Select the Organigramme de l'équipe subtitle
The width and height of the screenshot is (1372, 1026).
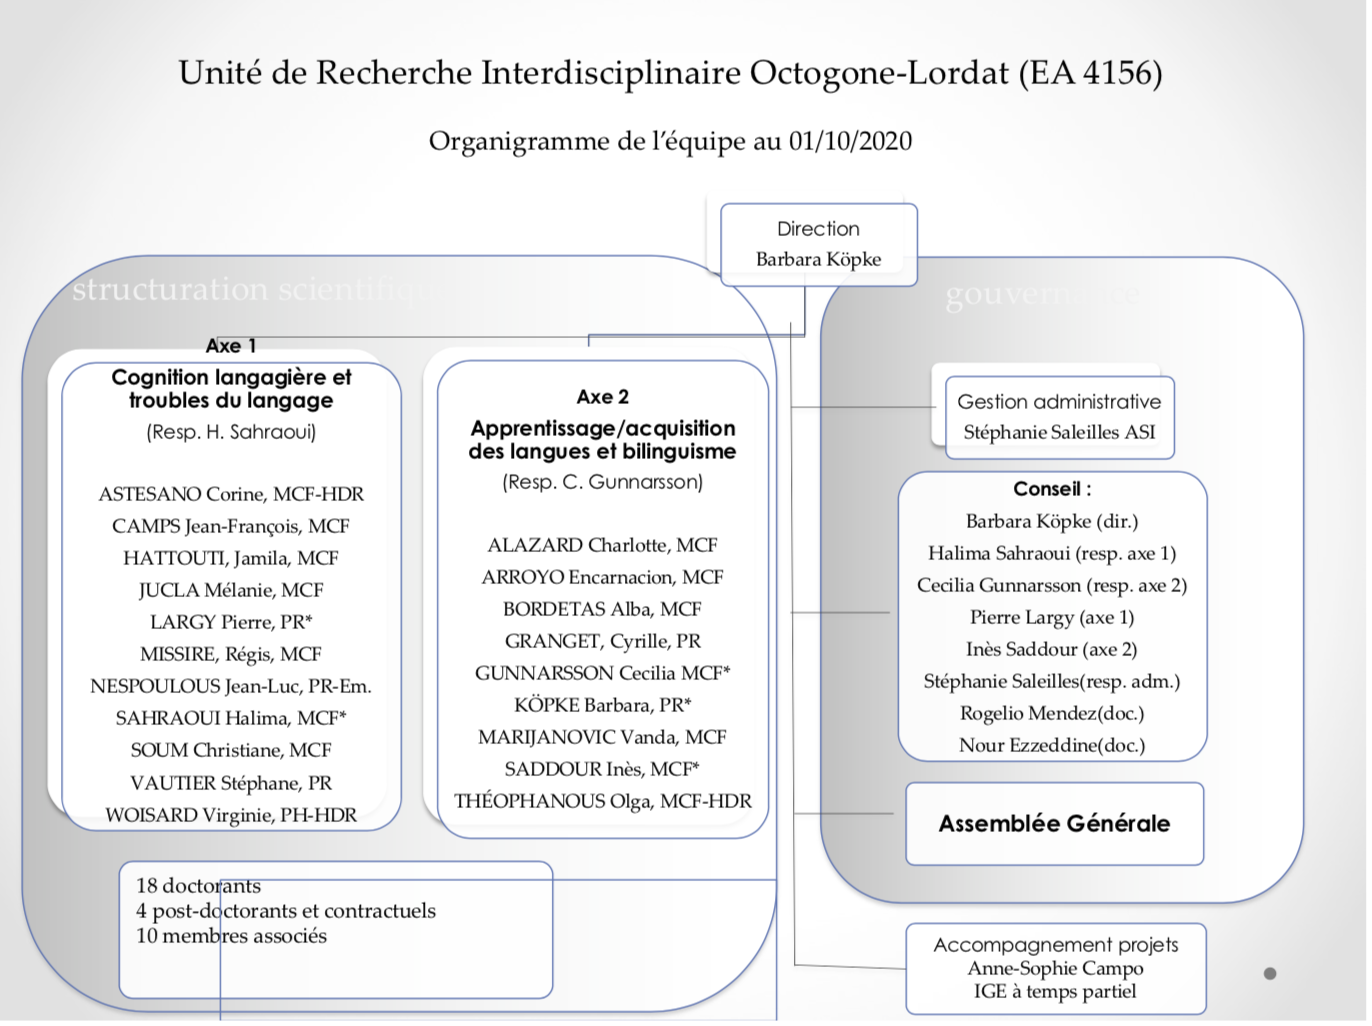(x=670, y=141)
